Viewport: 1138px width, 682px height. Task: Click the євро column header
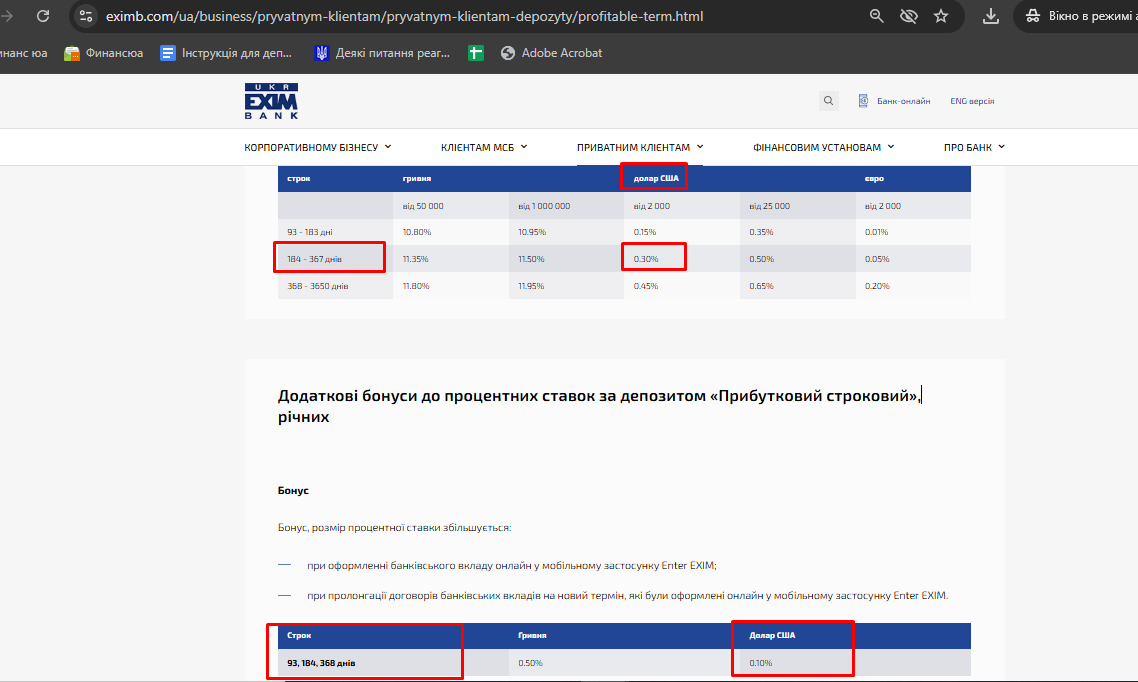click(x=874, y=178)
